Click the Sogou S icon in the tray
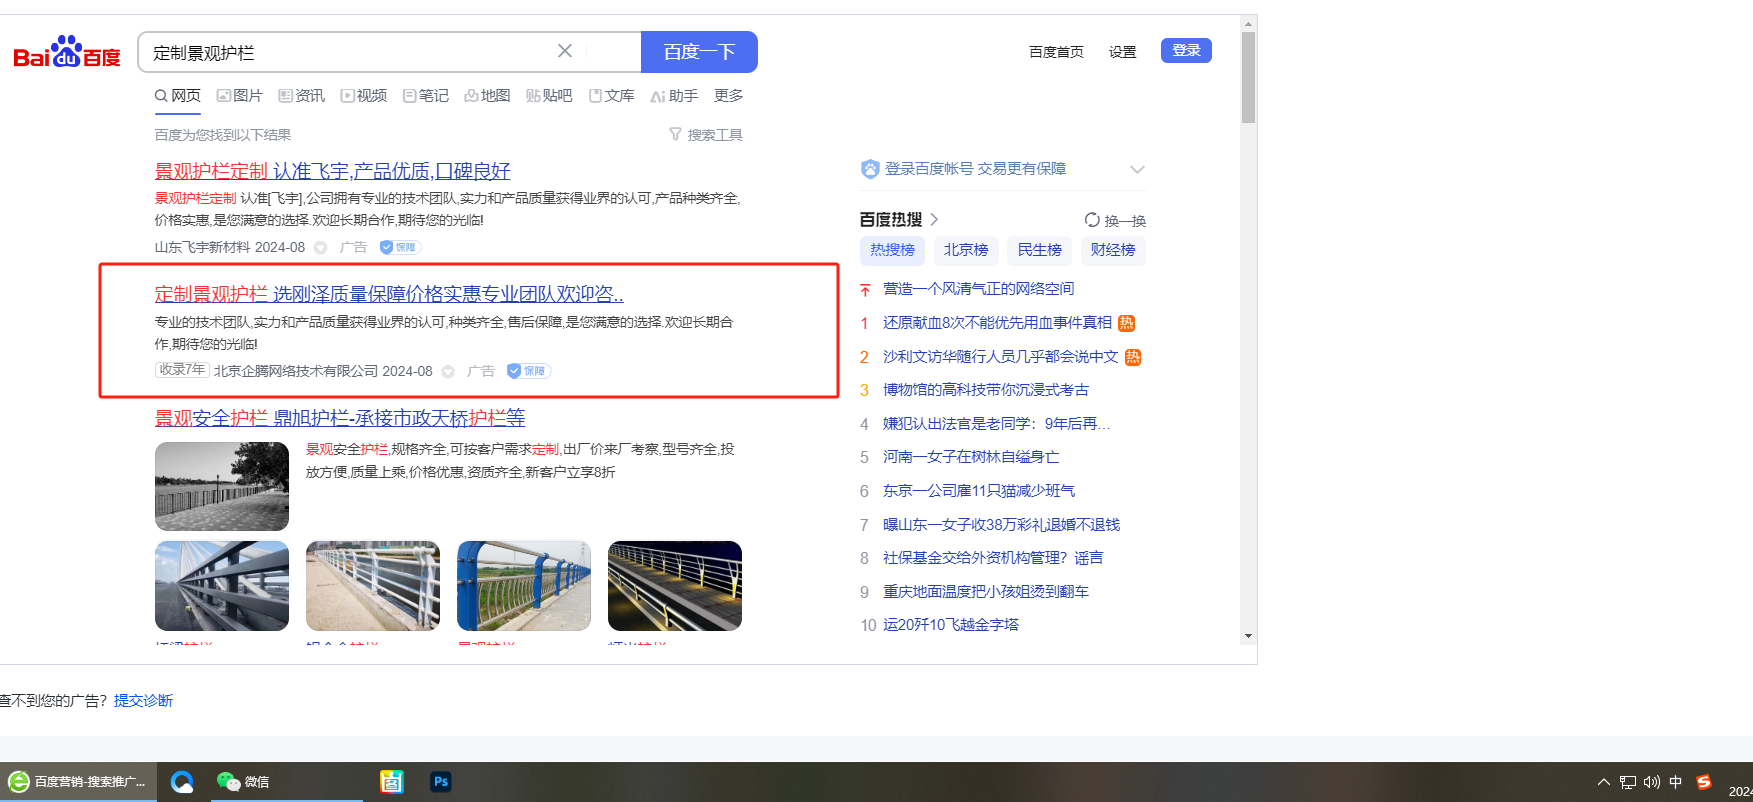This screenshot has height=802, width=1753. [x=1704, y=782]
